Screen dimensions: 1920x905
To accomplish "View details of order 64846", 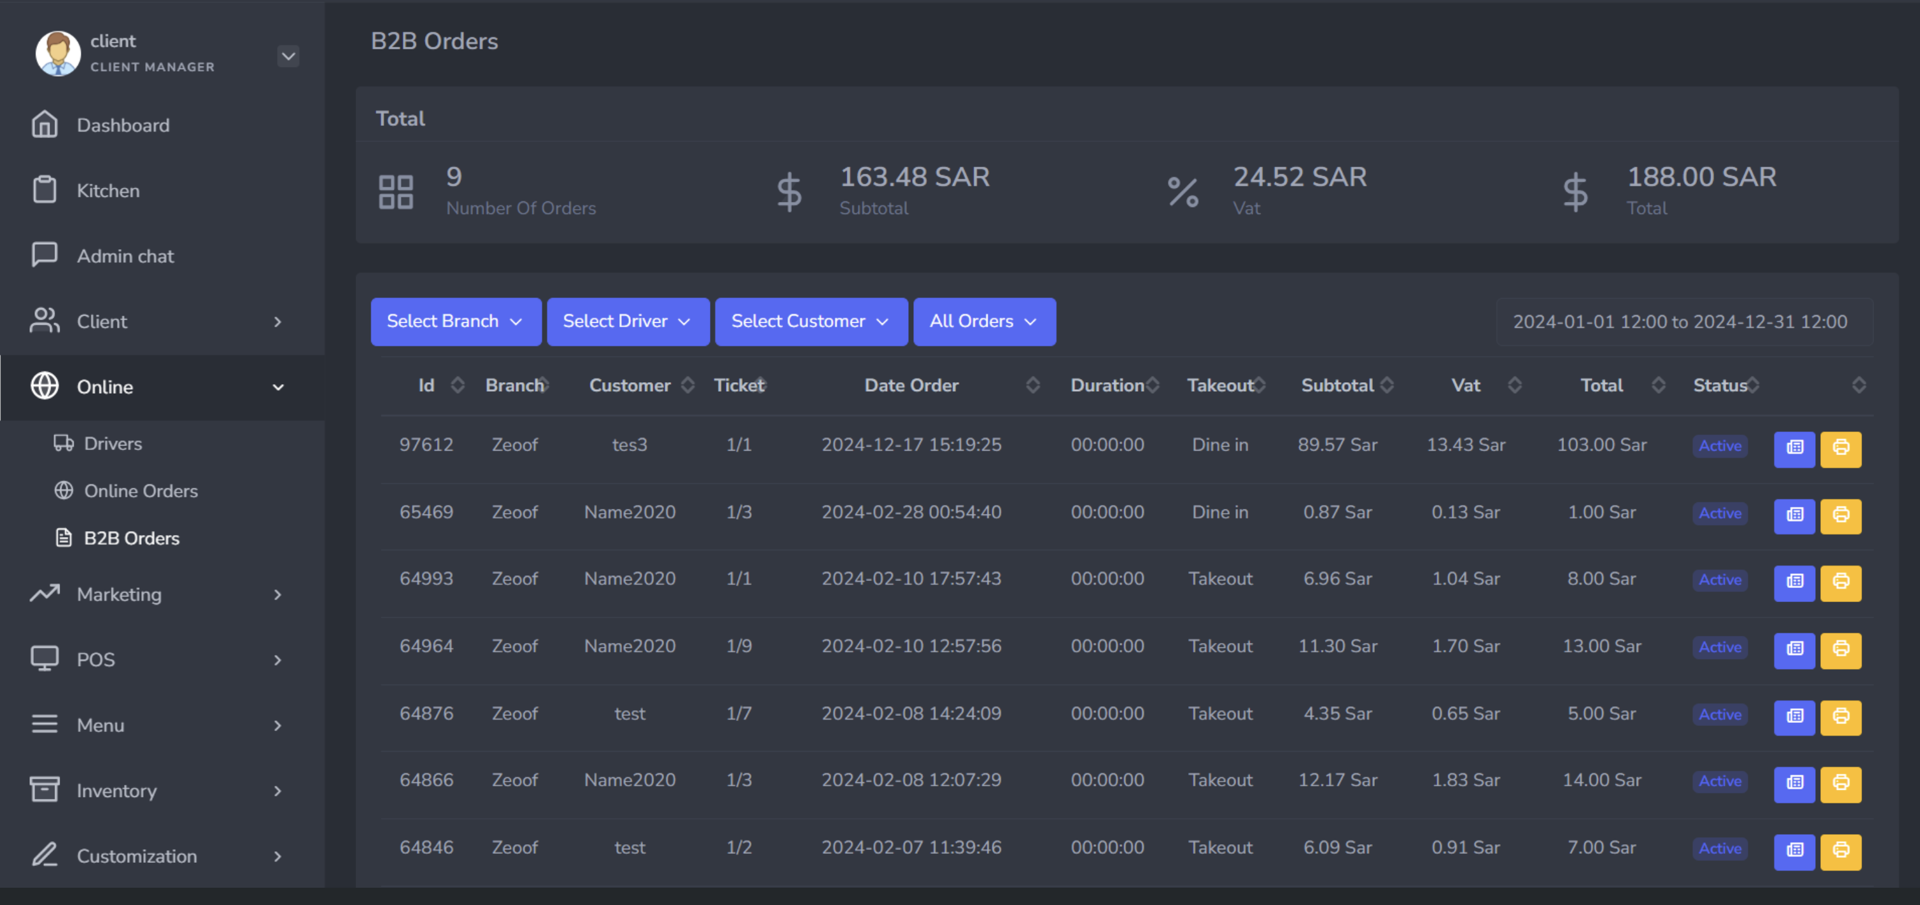I will click(x=1795, y=851).
